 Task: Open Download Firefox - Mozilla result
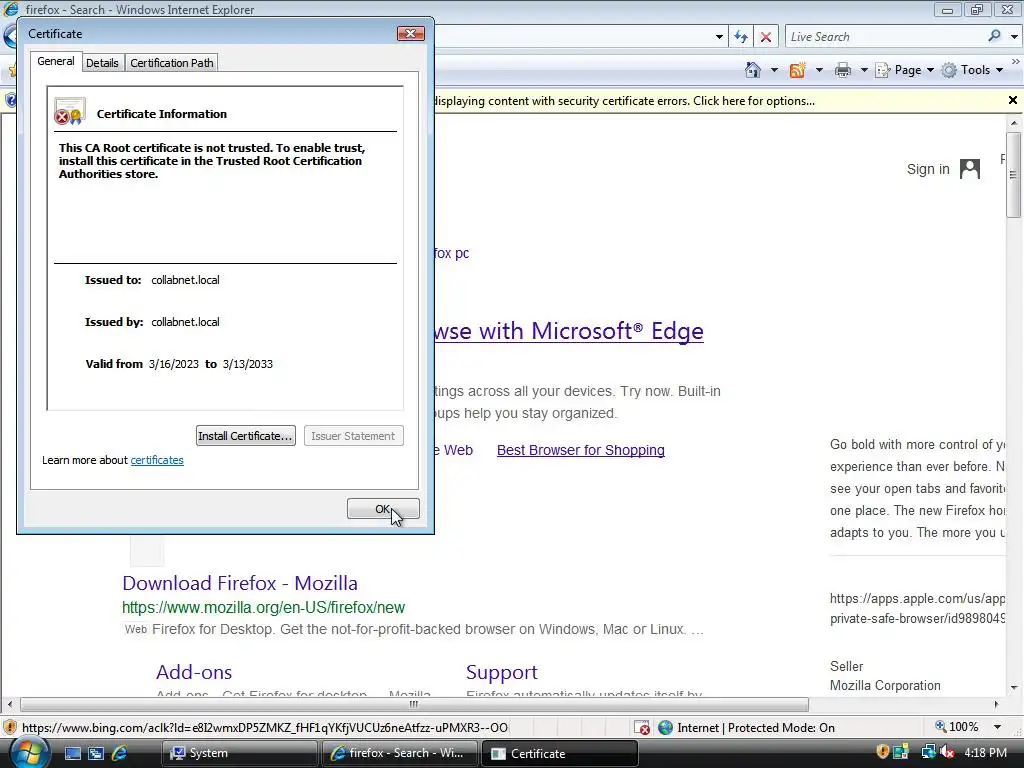click(240, 583)
